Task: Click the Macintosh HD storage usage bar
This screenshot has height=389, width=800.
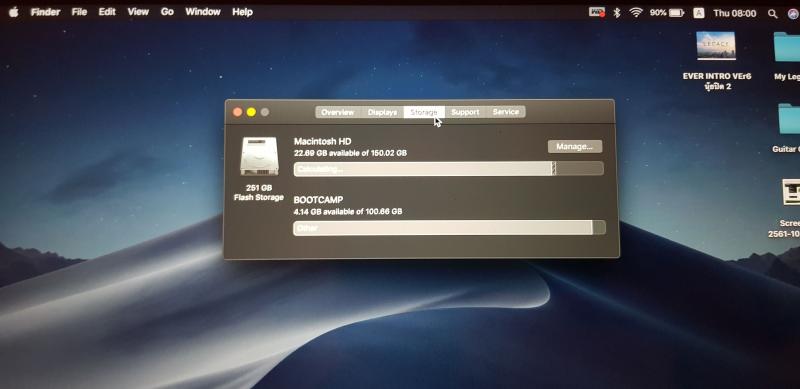Action: [x=448, y=169]
